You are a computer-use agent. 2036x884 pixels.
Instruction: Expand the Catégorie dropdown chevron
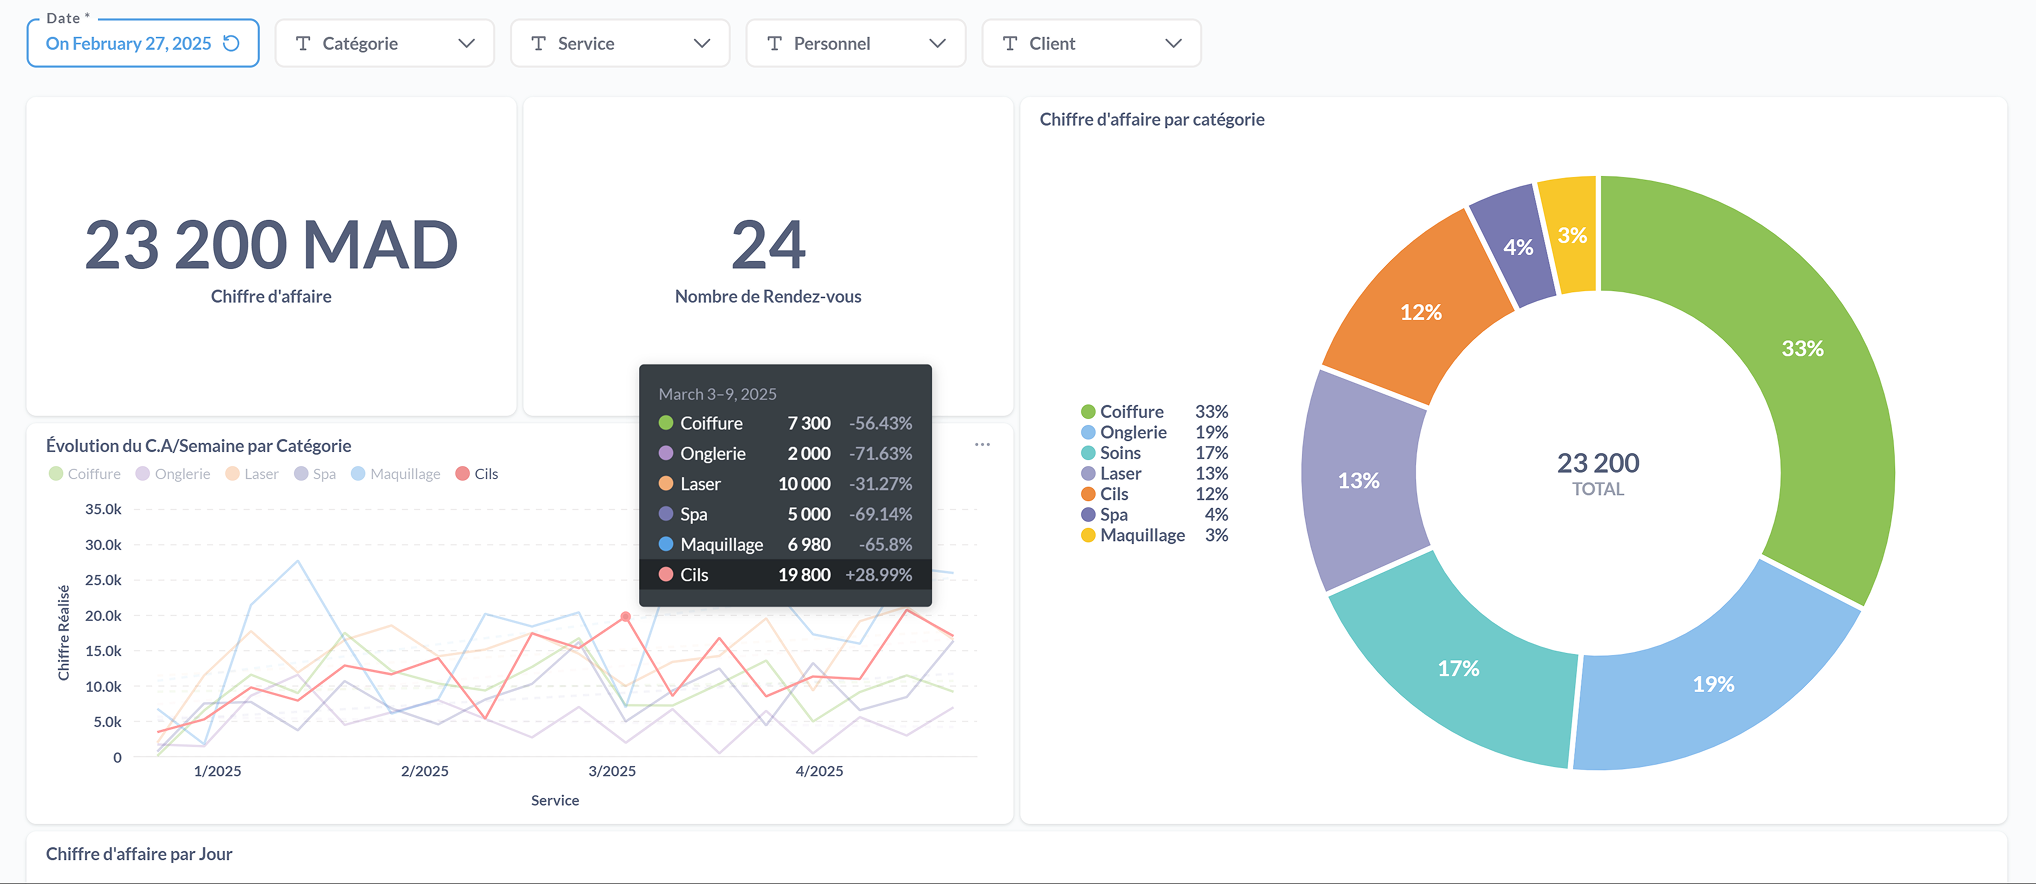(466, 43)
